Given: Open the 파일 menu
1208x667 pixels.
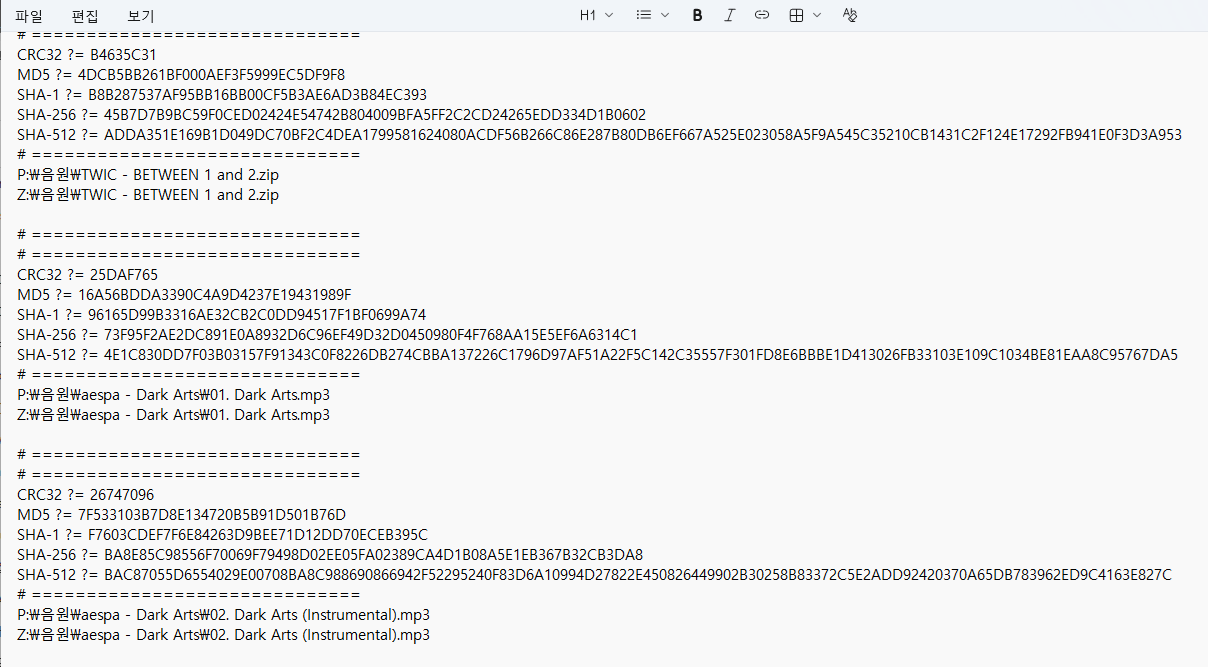Looking at the screenshot, I should (29, 16).
